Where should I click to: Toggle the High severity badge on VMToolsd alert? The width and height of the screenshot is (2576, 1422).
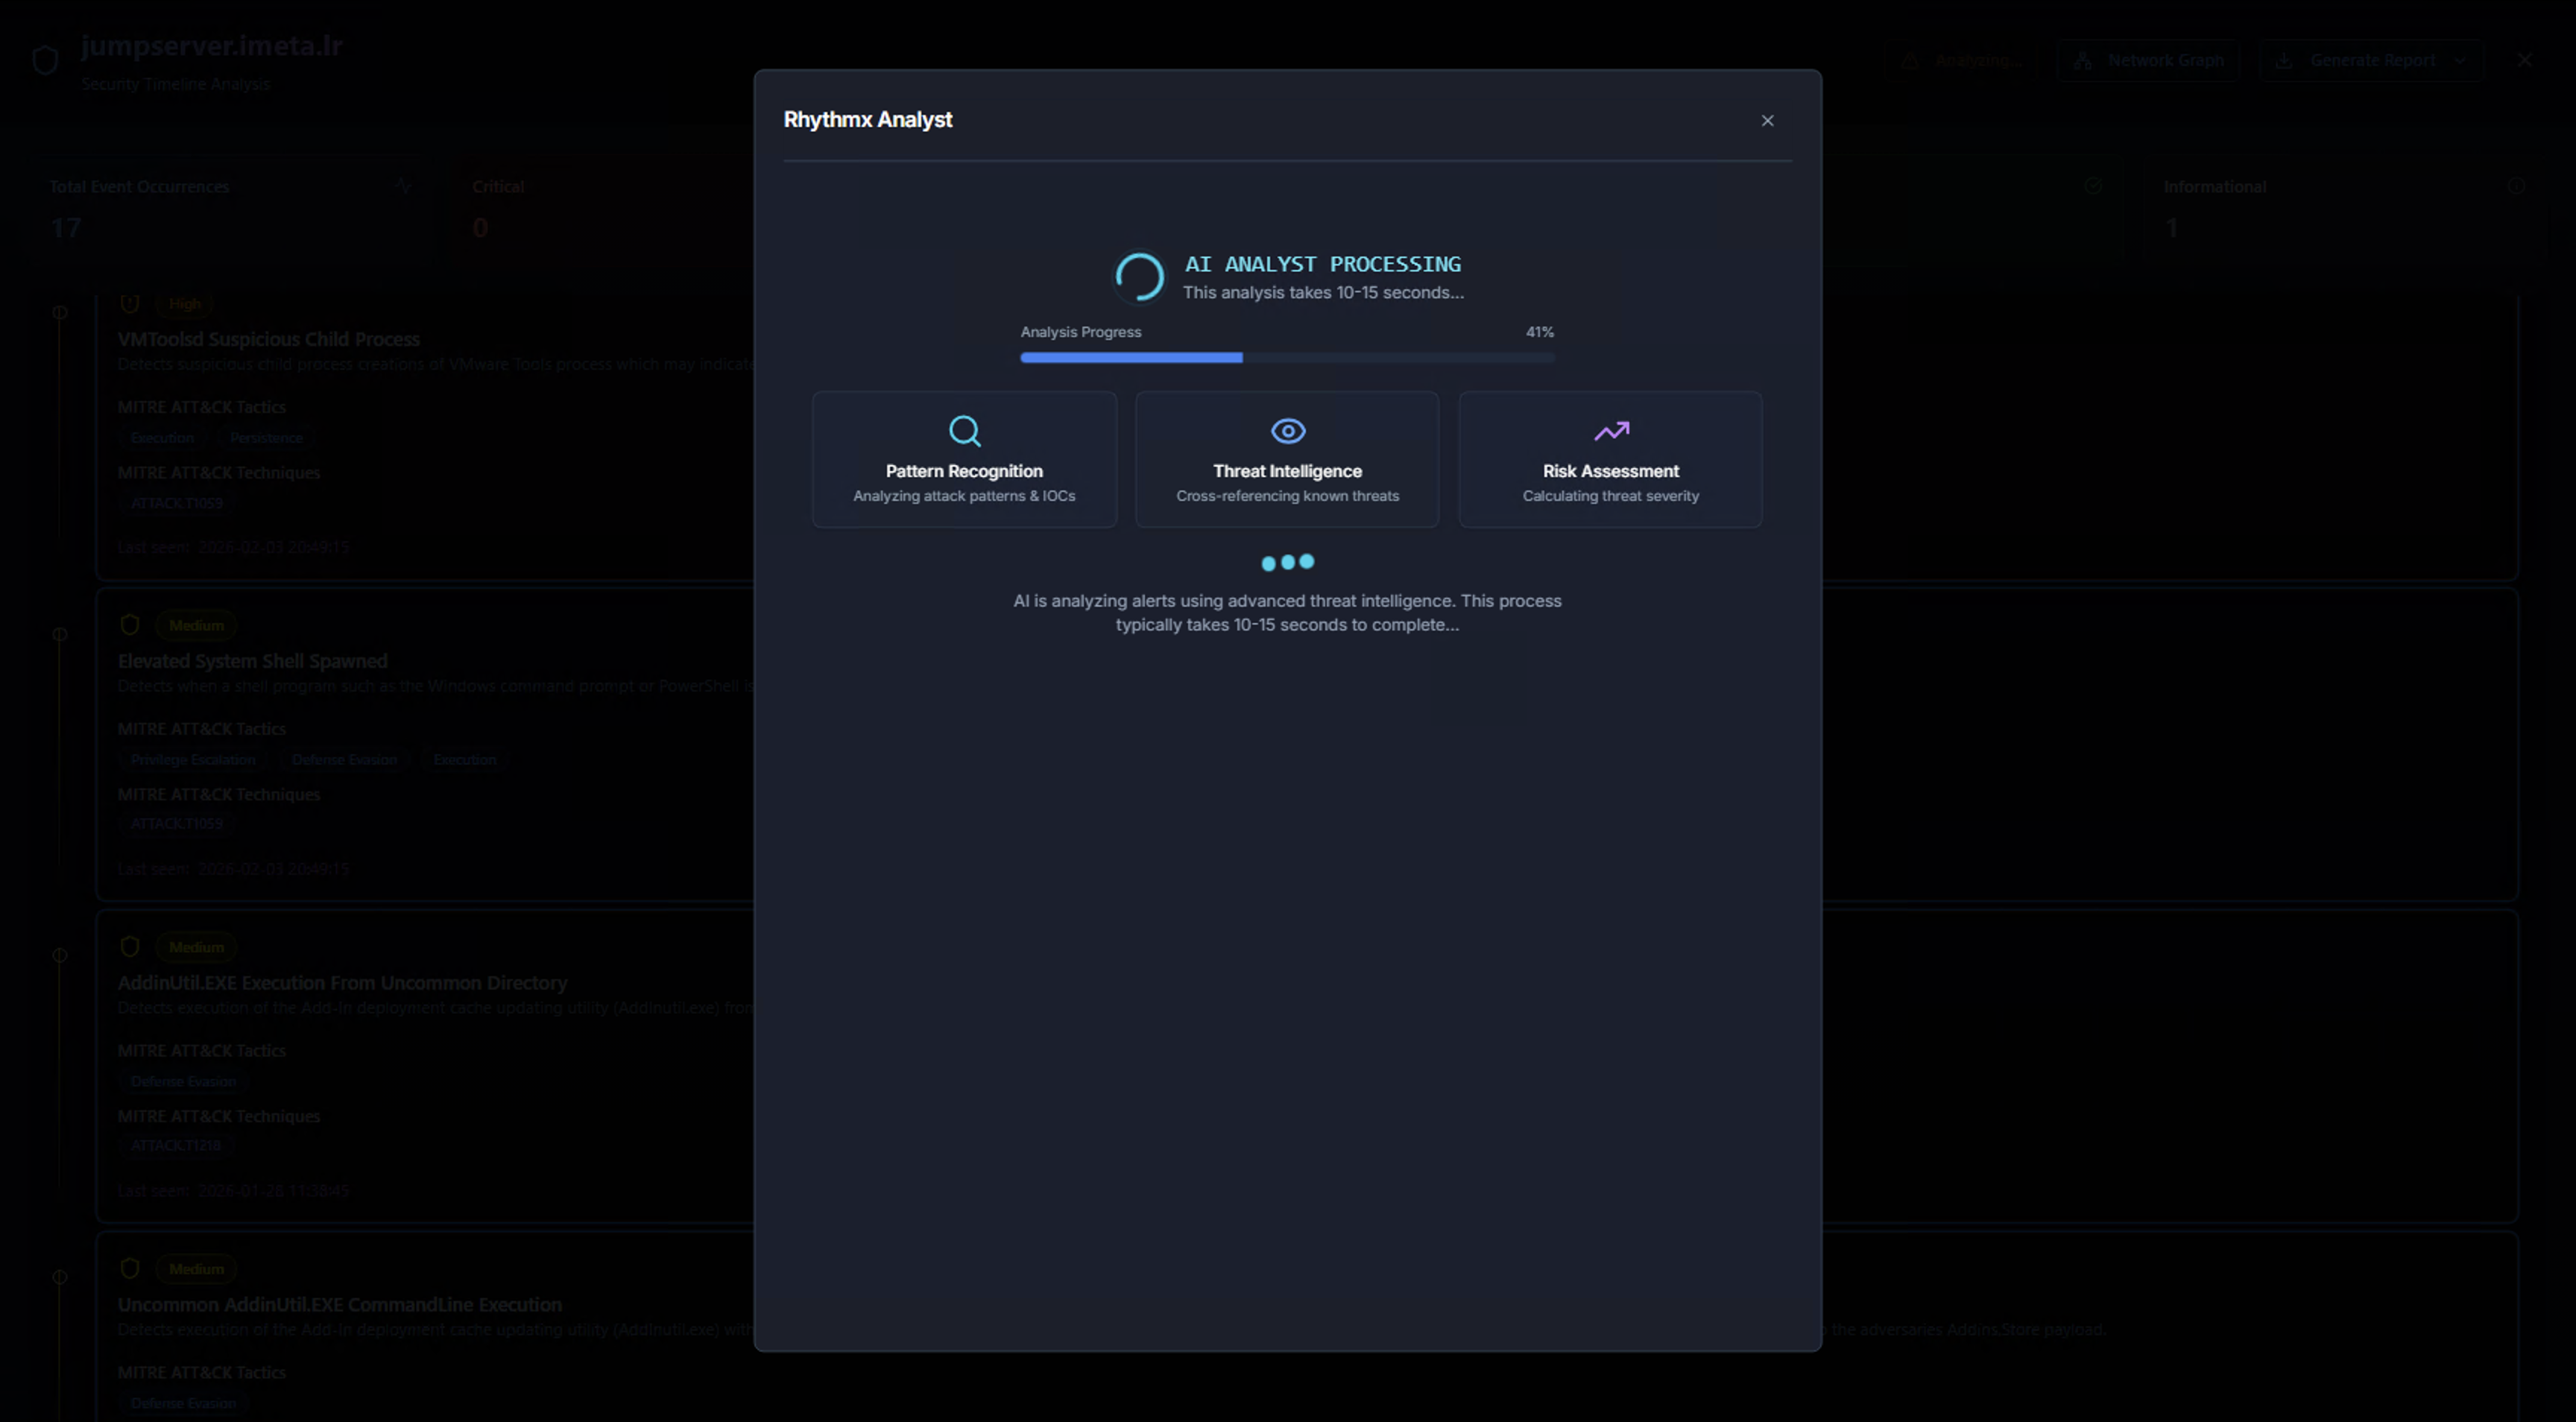185,304
